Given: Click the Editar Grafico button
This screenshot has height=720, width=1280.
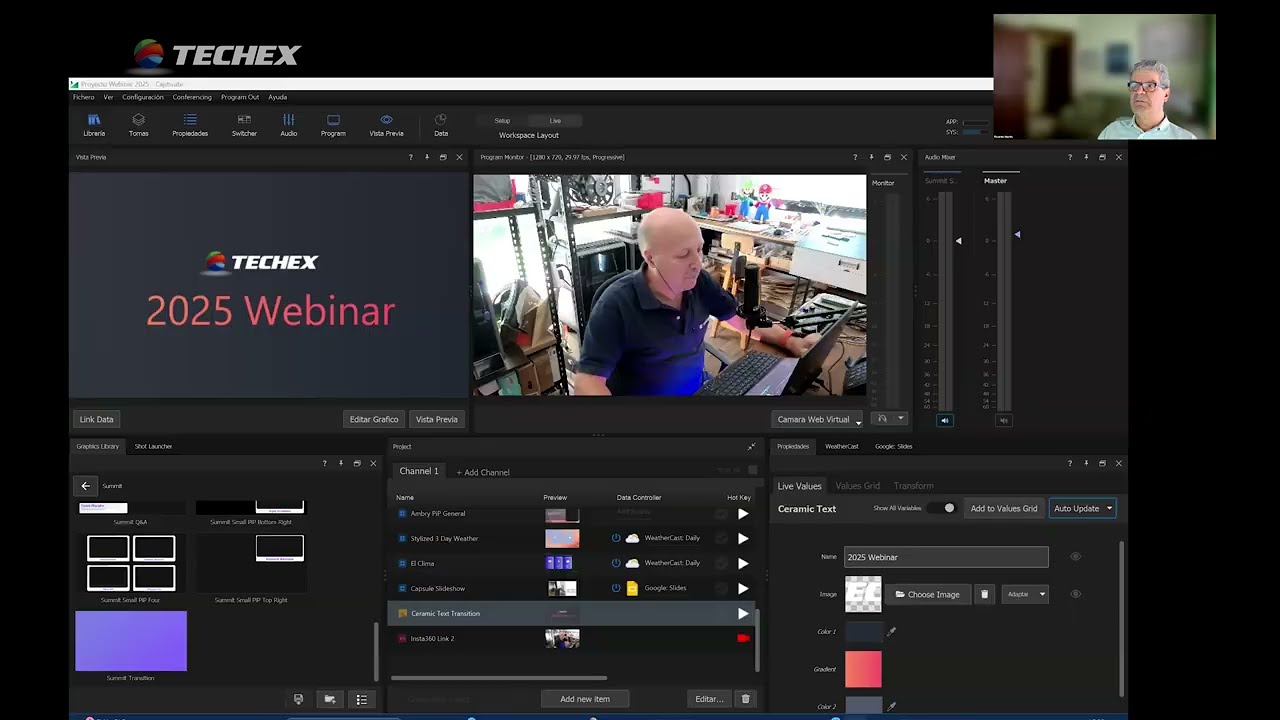Looking at the screenshot, I should click(374, 419).
